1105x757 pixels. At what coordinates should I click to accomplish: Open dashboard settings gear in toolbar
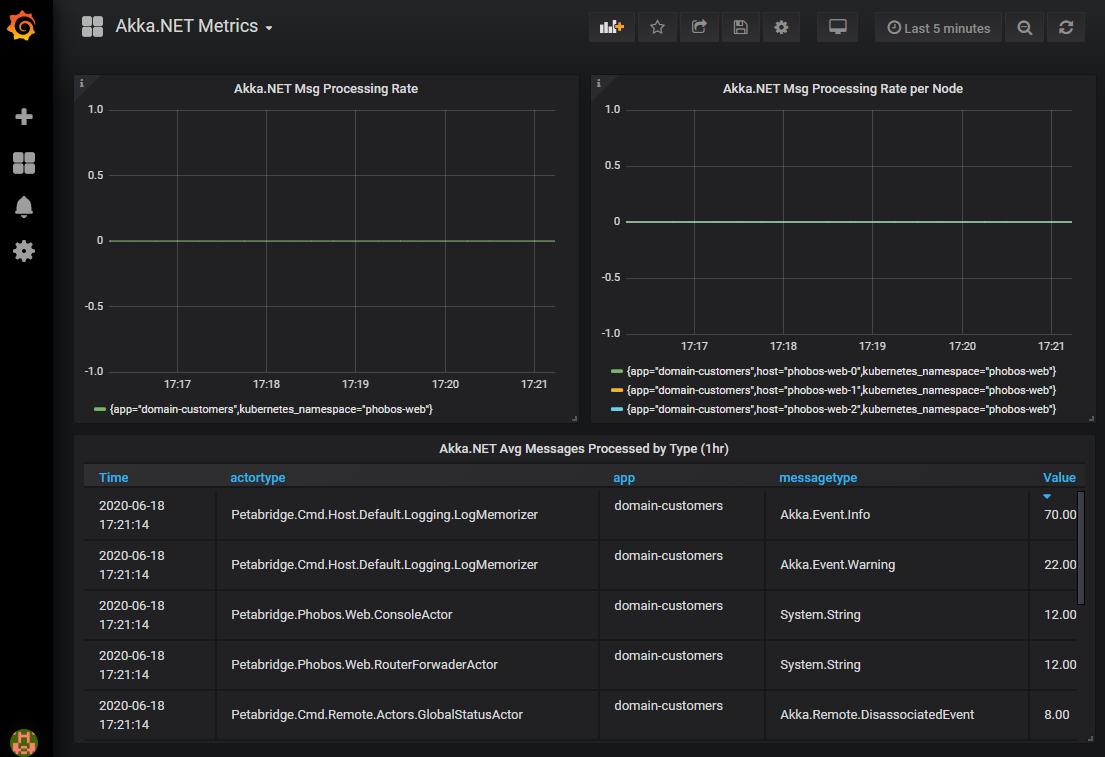(781, 27)
